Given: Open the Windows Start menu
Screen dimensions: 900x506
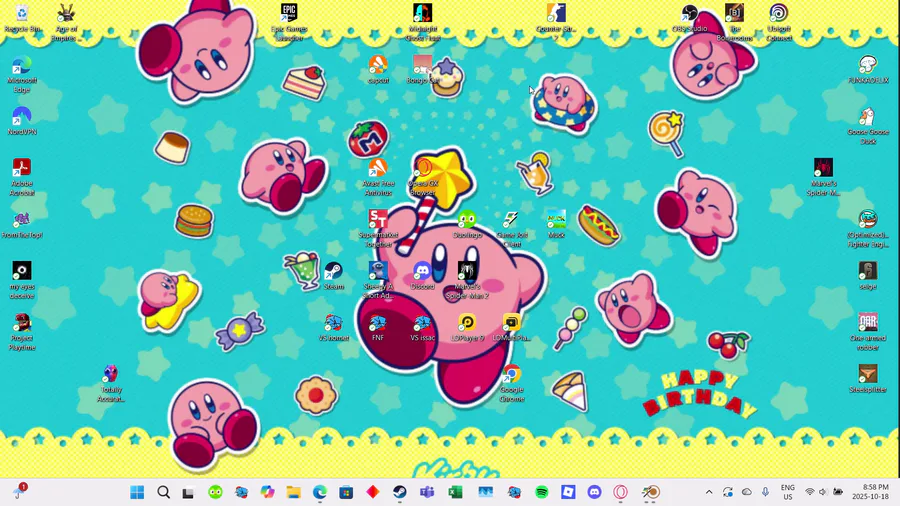Looking at the screenshot, I should click(137, 492).
